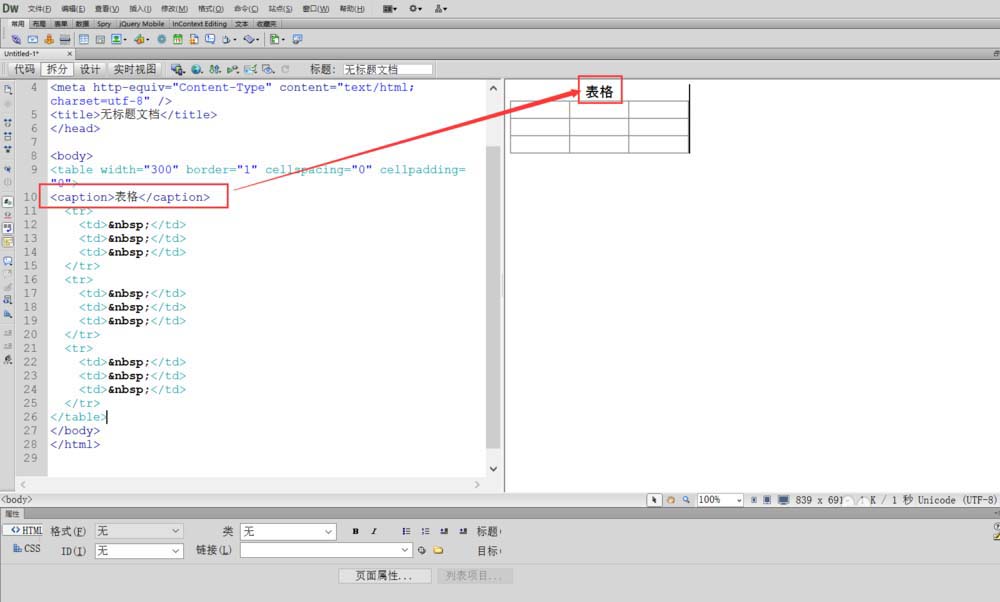
Task: Open the 插入(I) menu
Action: click(138, 8)
